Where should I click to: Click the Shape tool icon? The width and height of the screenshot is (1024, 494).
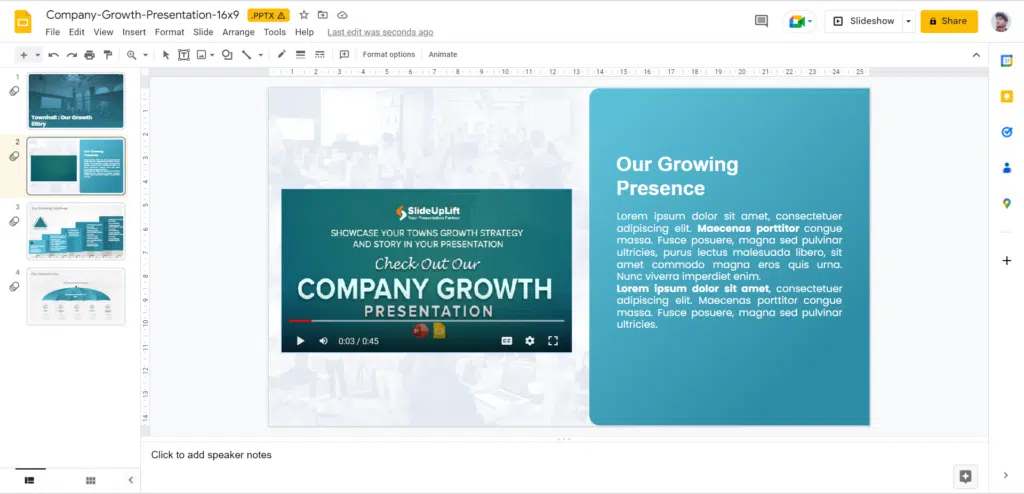pos(229,55)
